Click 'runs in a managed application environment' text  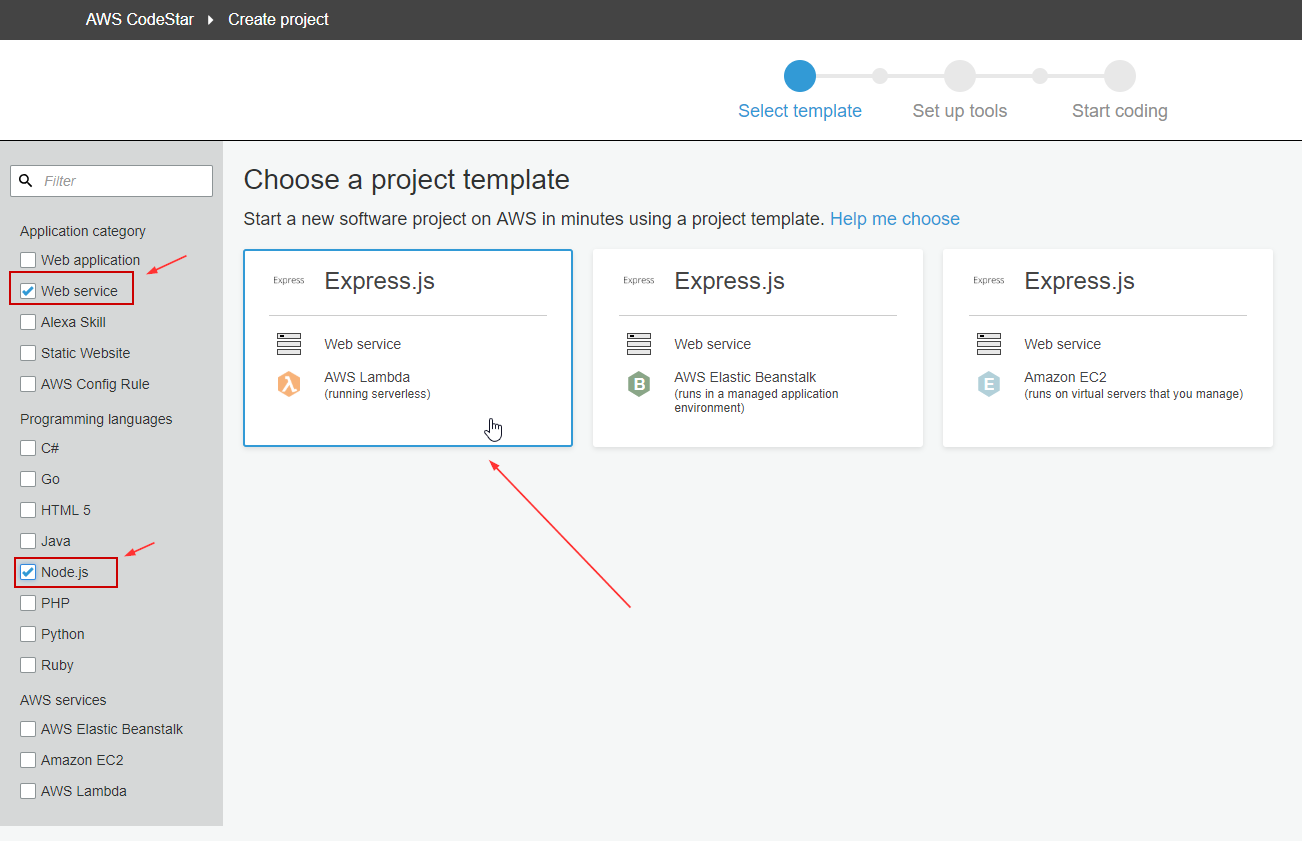click(756, 401)
